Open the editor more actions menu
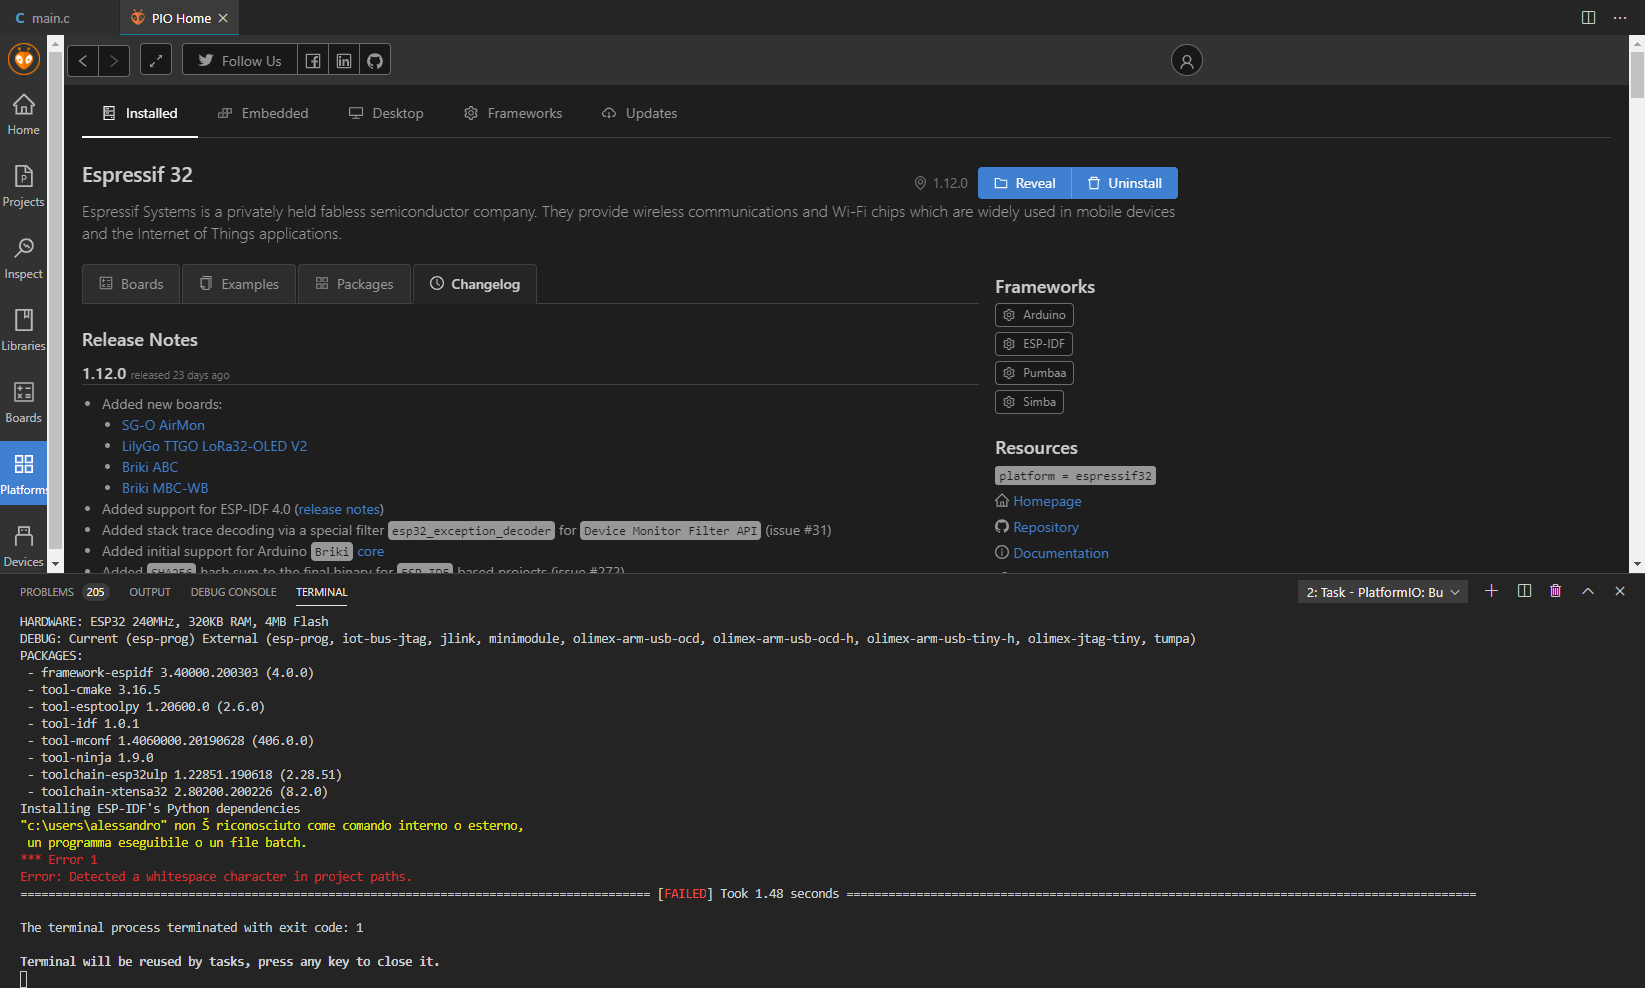The width and height of the screenshot is (1645, 988). point(1621,17)
